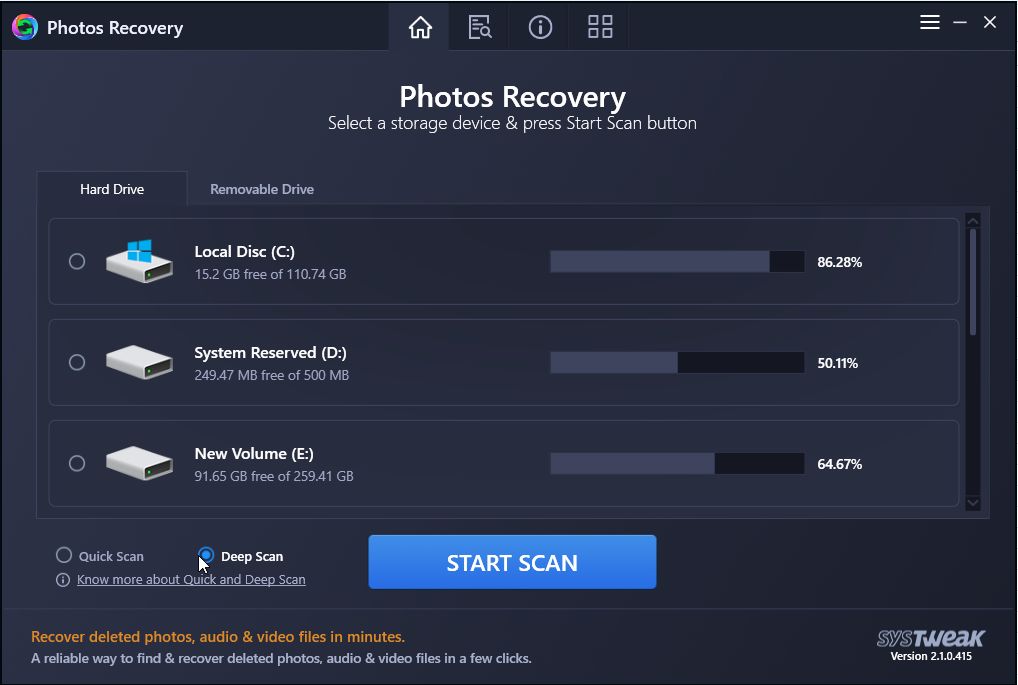Image resolution: width=1018 pixels, height=685 pixels.
Task: Click the text '249.47 MB free of 500 MB'
Action: click(272, 375)
